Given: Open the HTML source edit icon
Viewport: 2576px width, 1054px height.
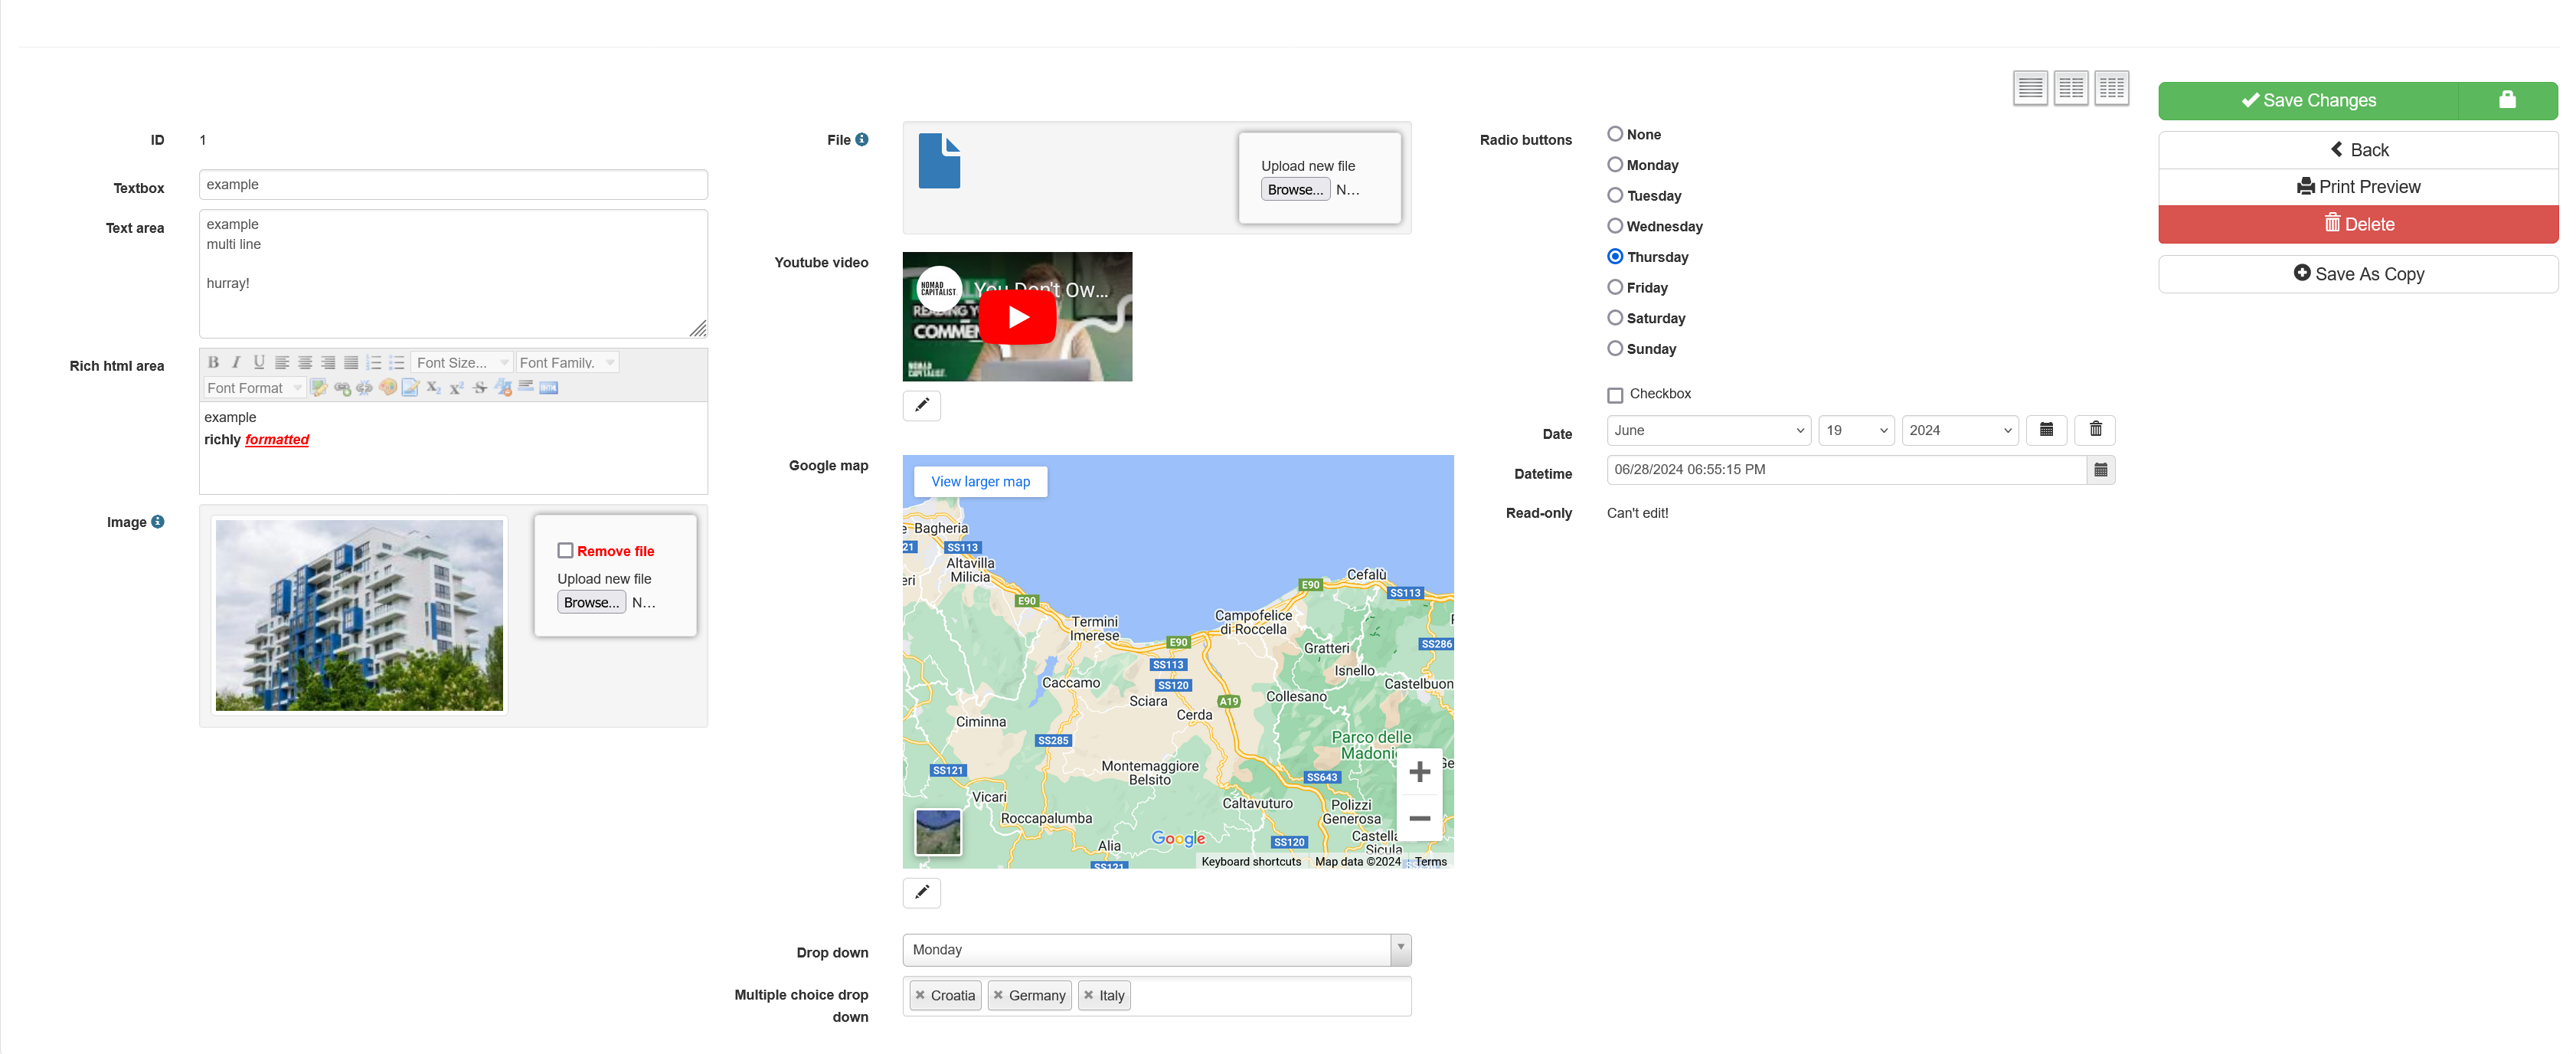Looking at the screenshot, I should coord(548,388).
